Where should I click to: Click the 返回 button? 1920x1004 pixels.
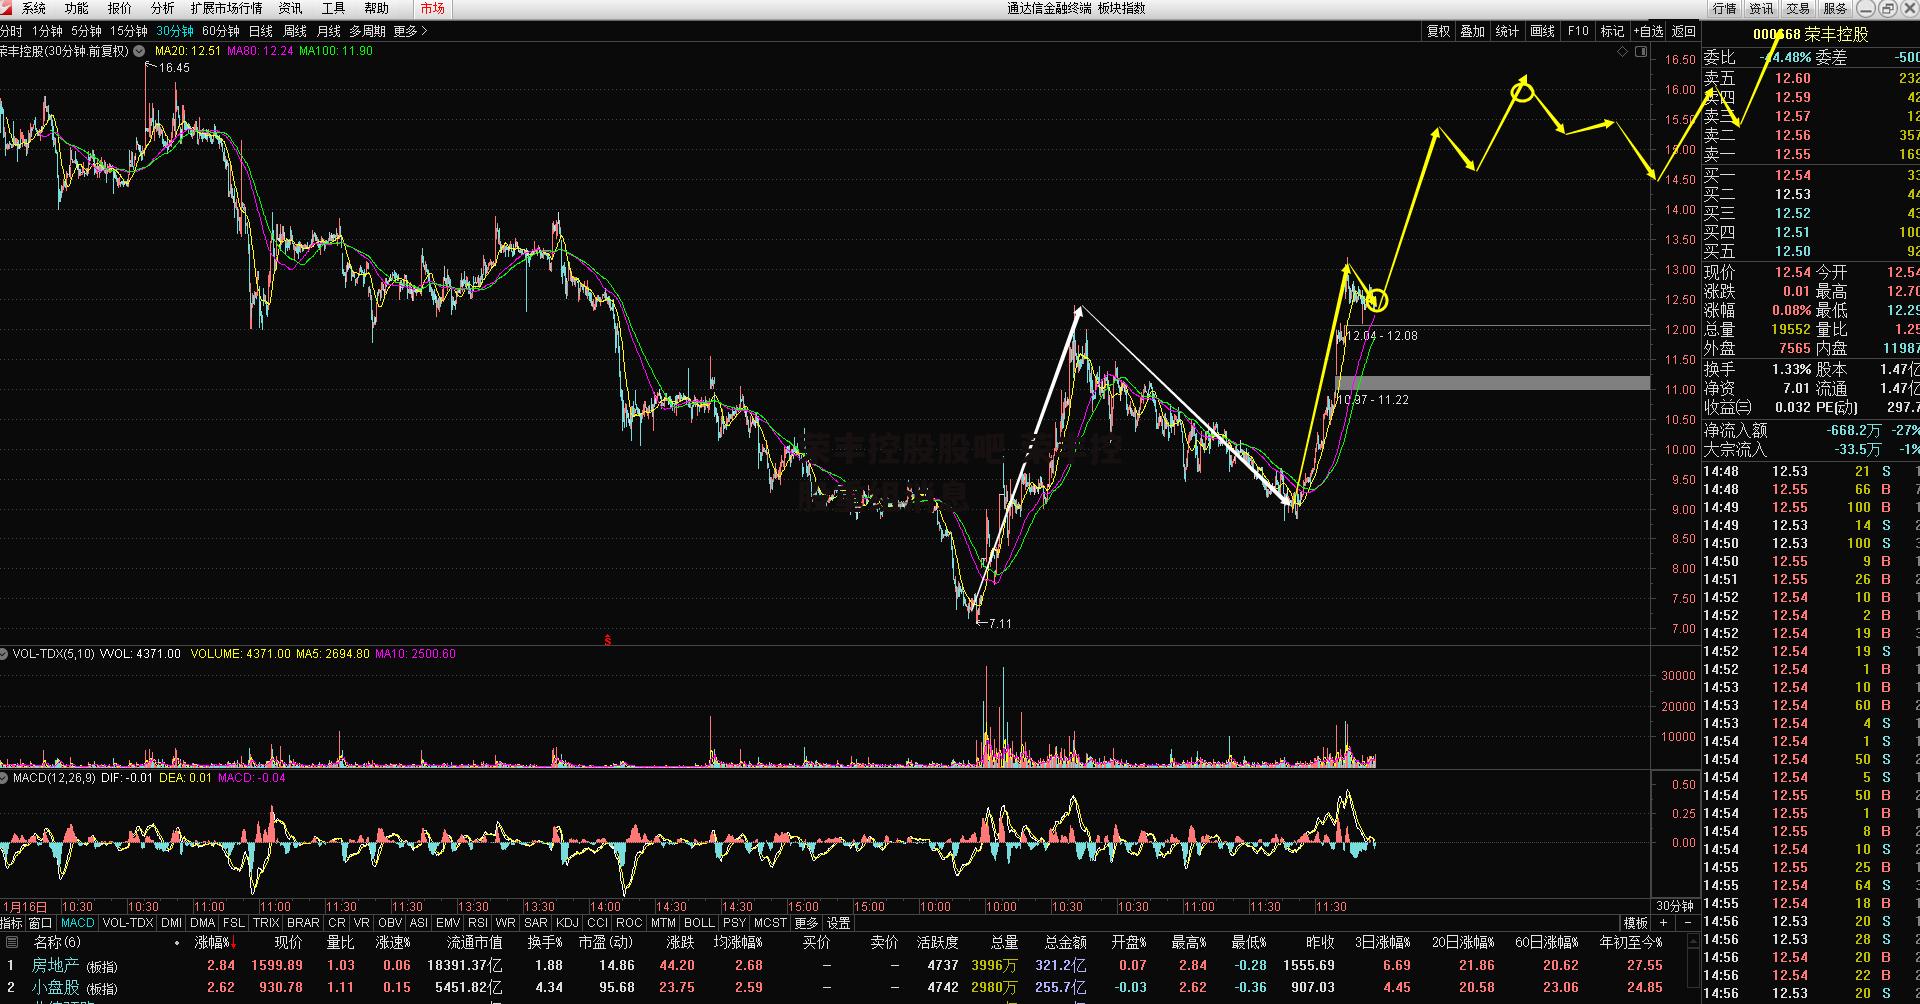point(1684,31)
